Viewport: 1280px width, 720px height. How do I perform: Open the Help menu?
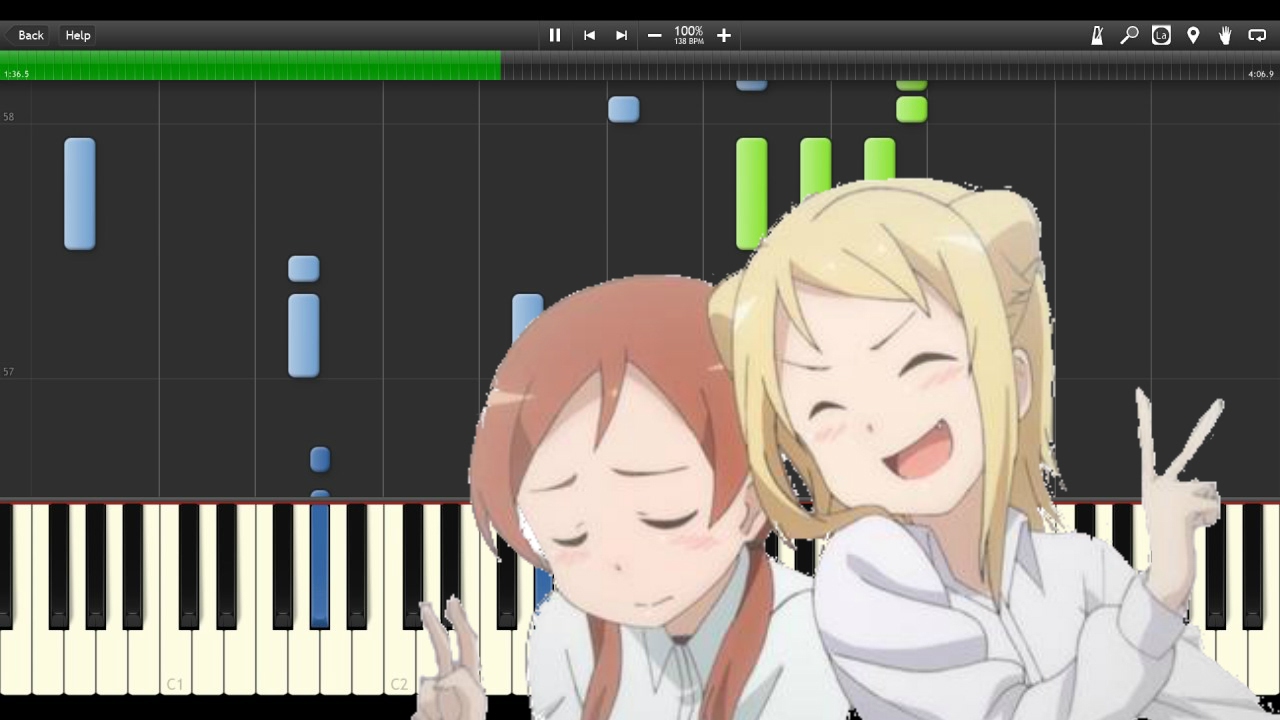(78, 35)
